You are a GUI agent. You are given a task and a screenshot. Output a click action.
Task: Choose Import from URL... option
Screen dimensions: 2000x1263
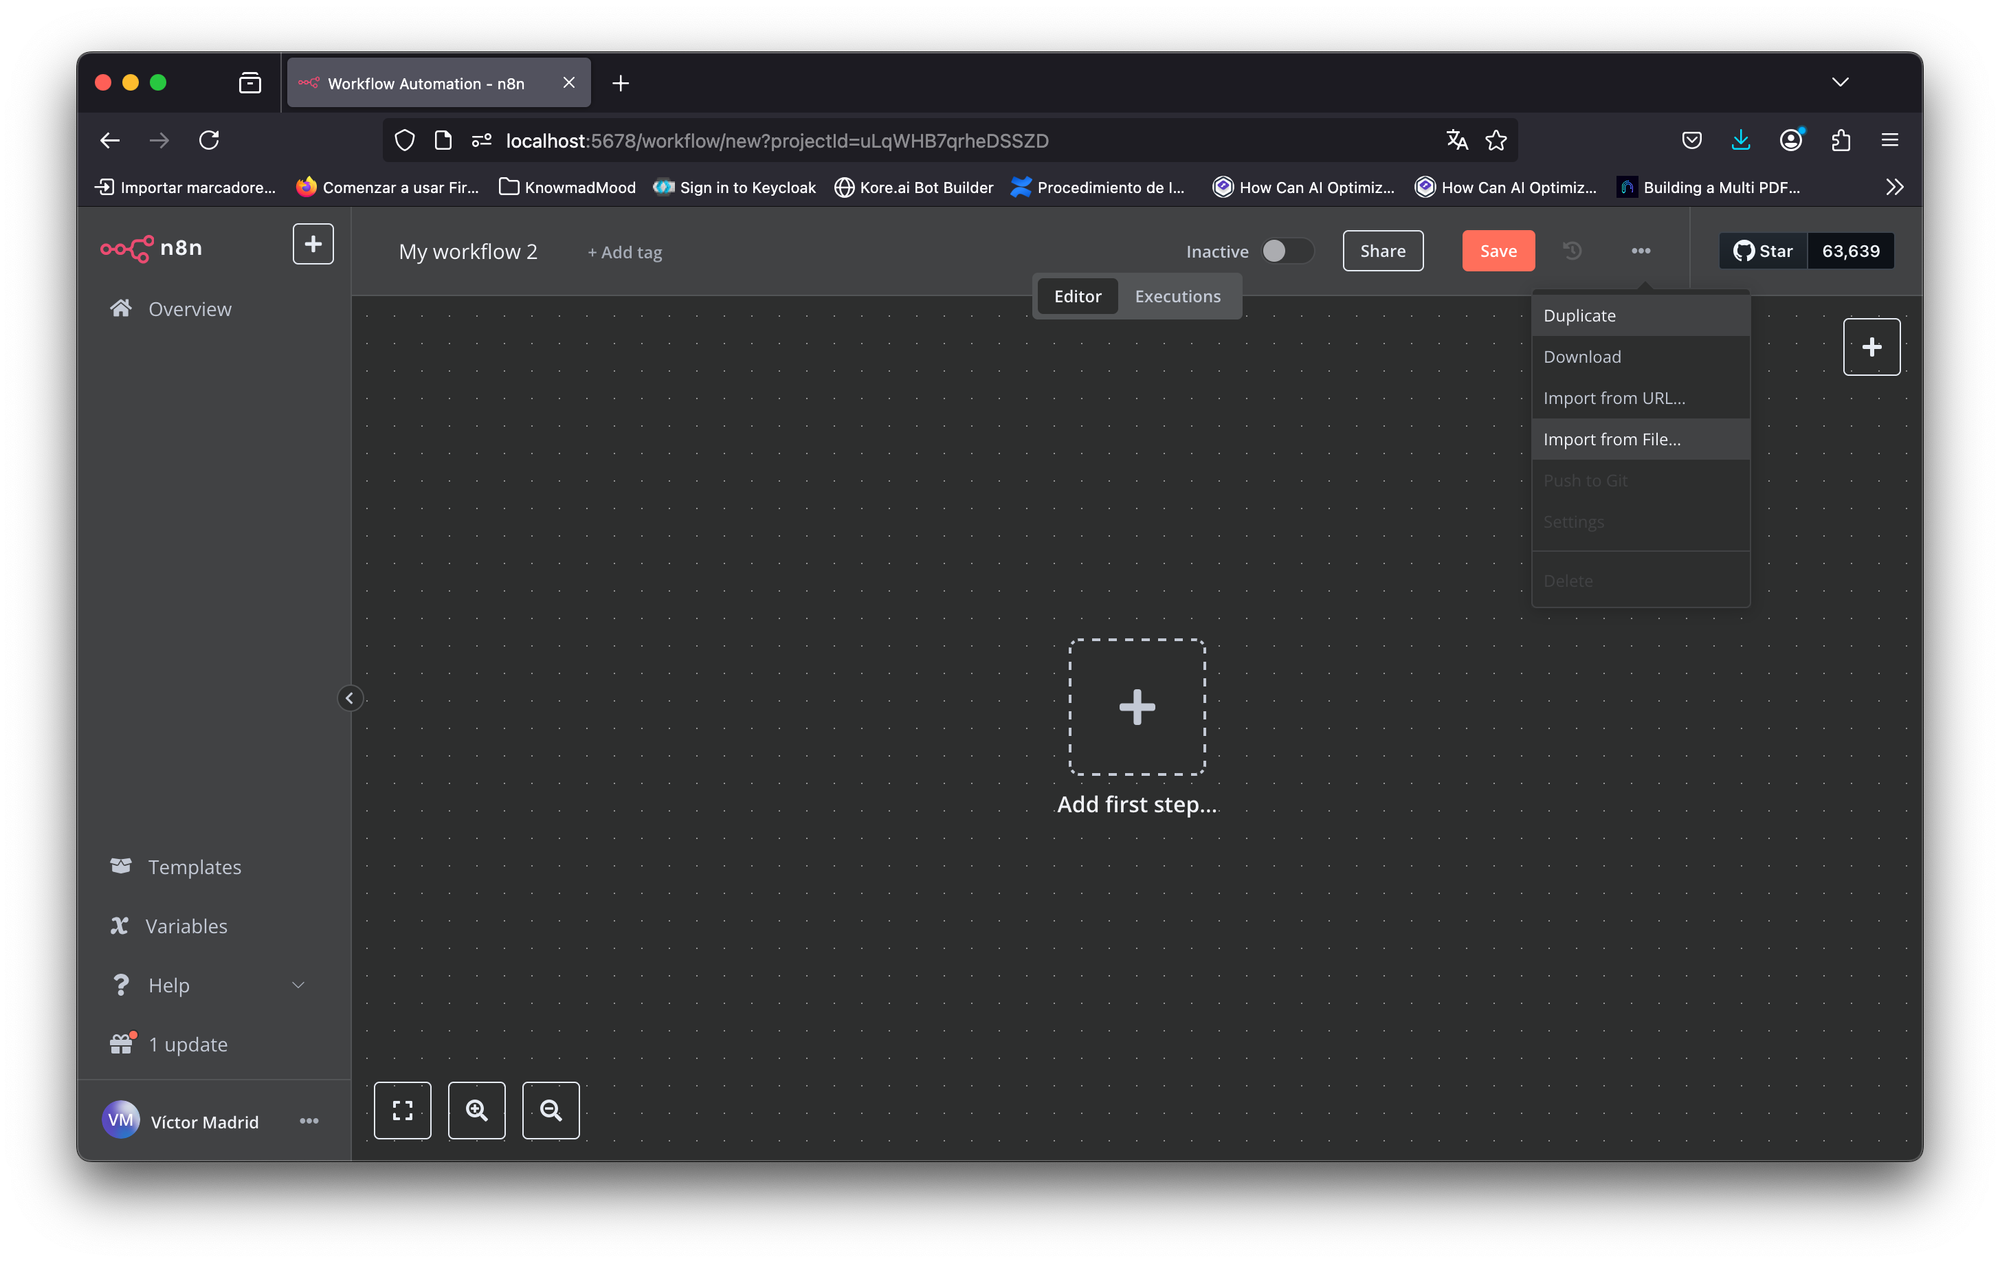point(1641,398)
